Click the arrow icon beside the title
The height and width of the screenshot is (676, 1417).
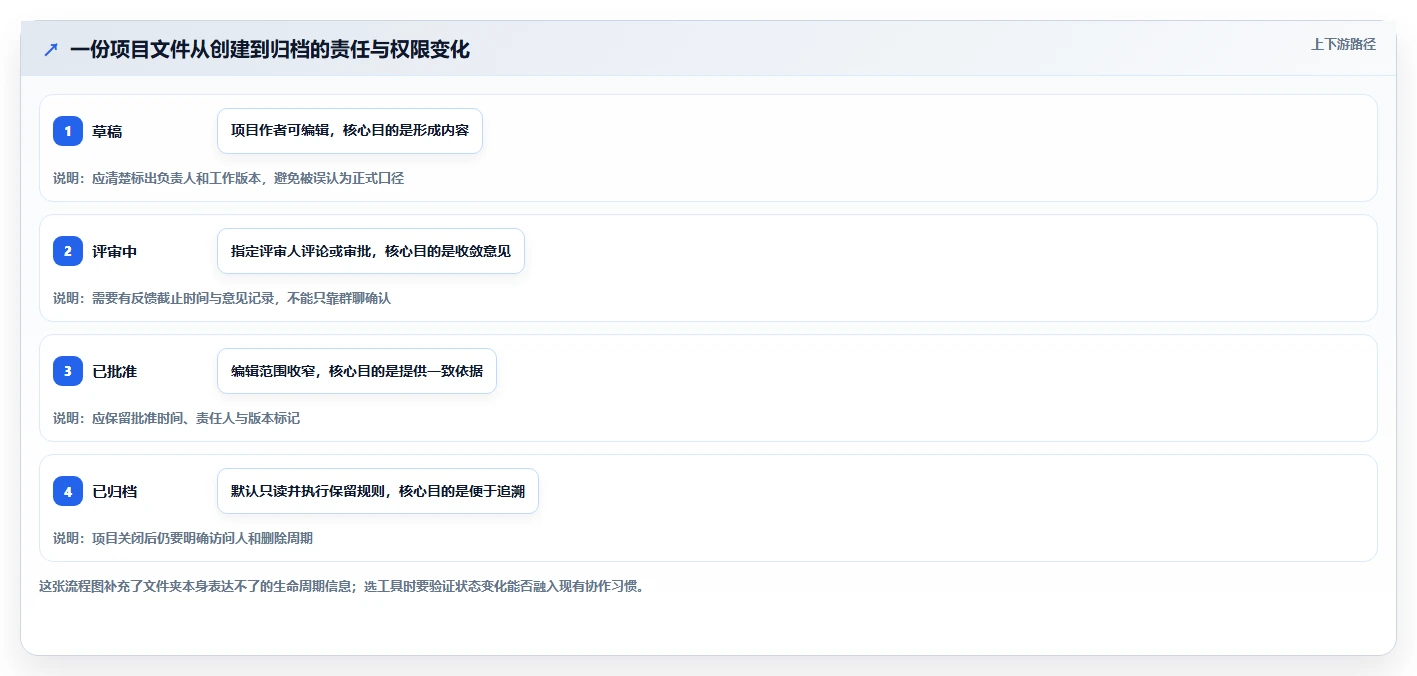pyautogui.click(x=51, y=49)
